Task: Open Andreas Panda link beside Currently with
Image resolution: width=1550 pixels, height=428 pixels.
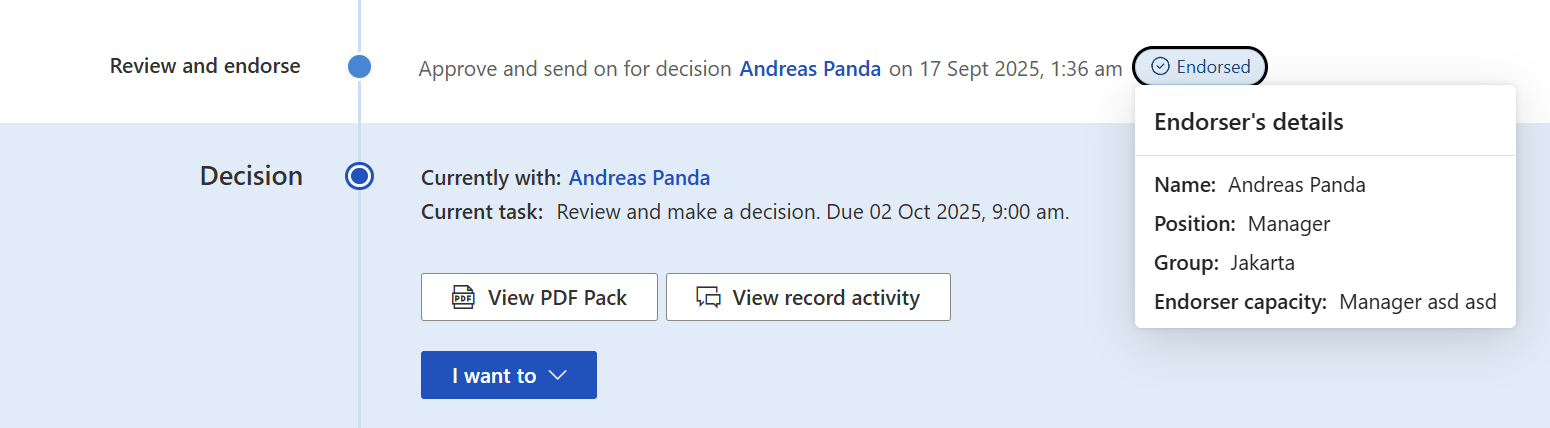Action: (x=639, y=178)
